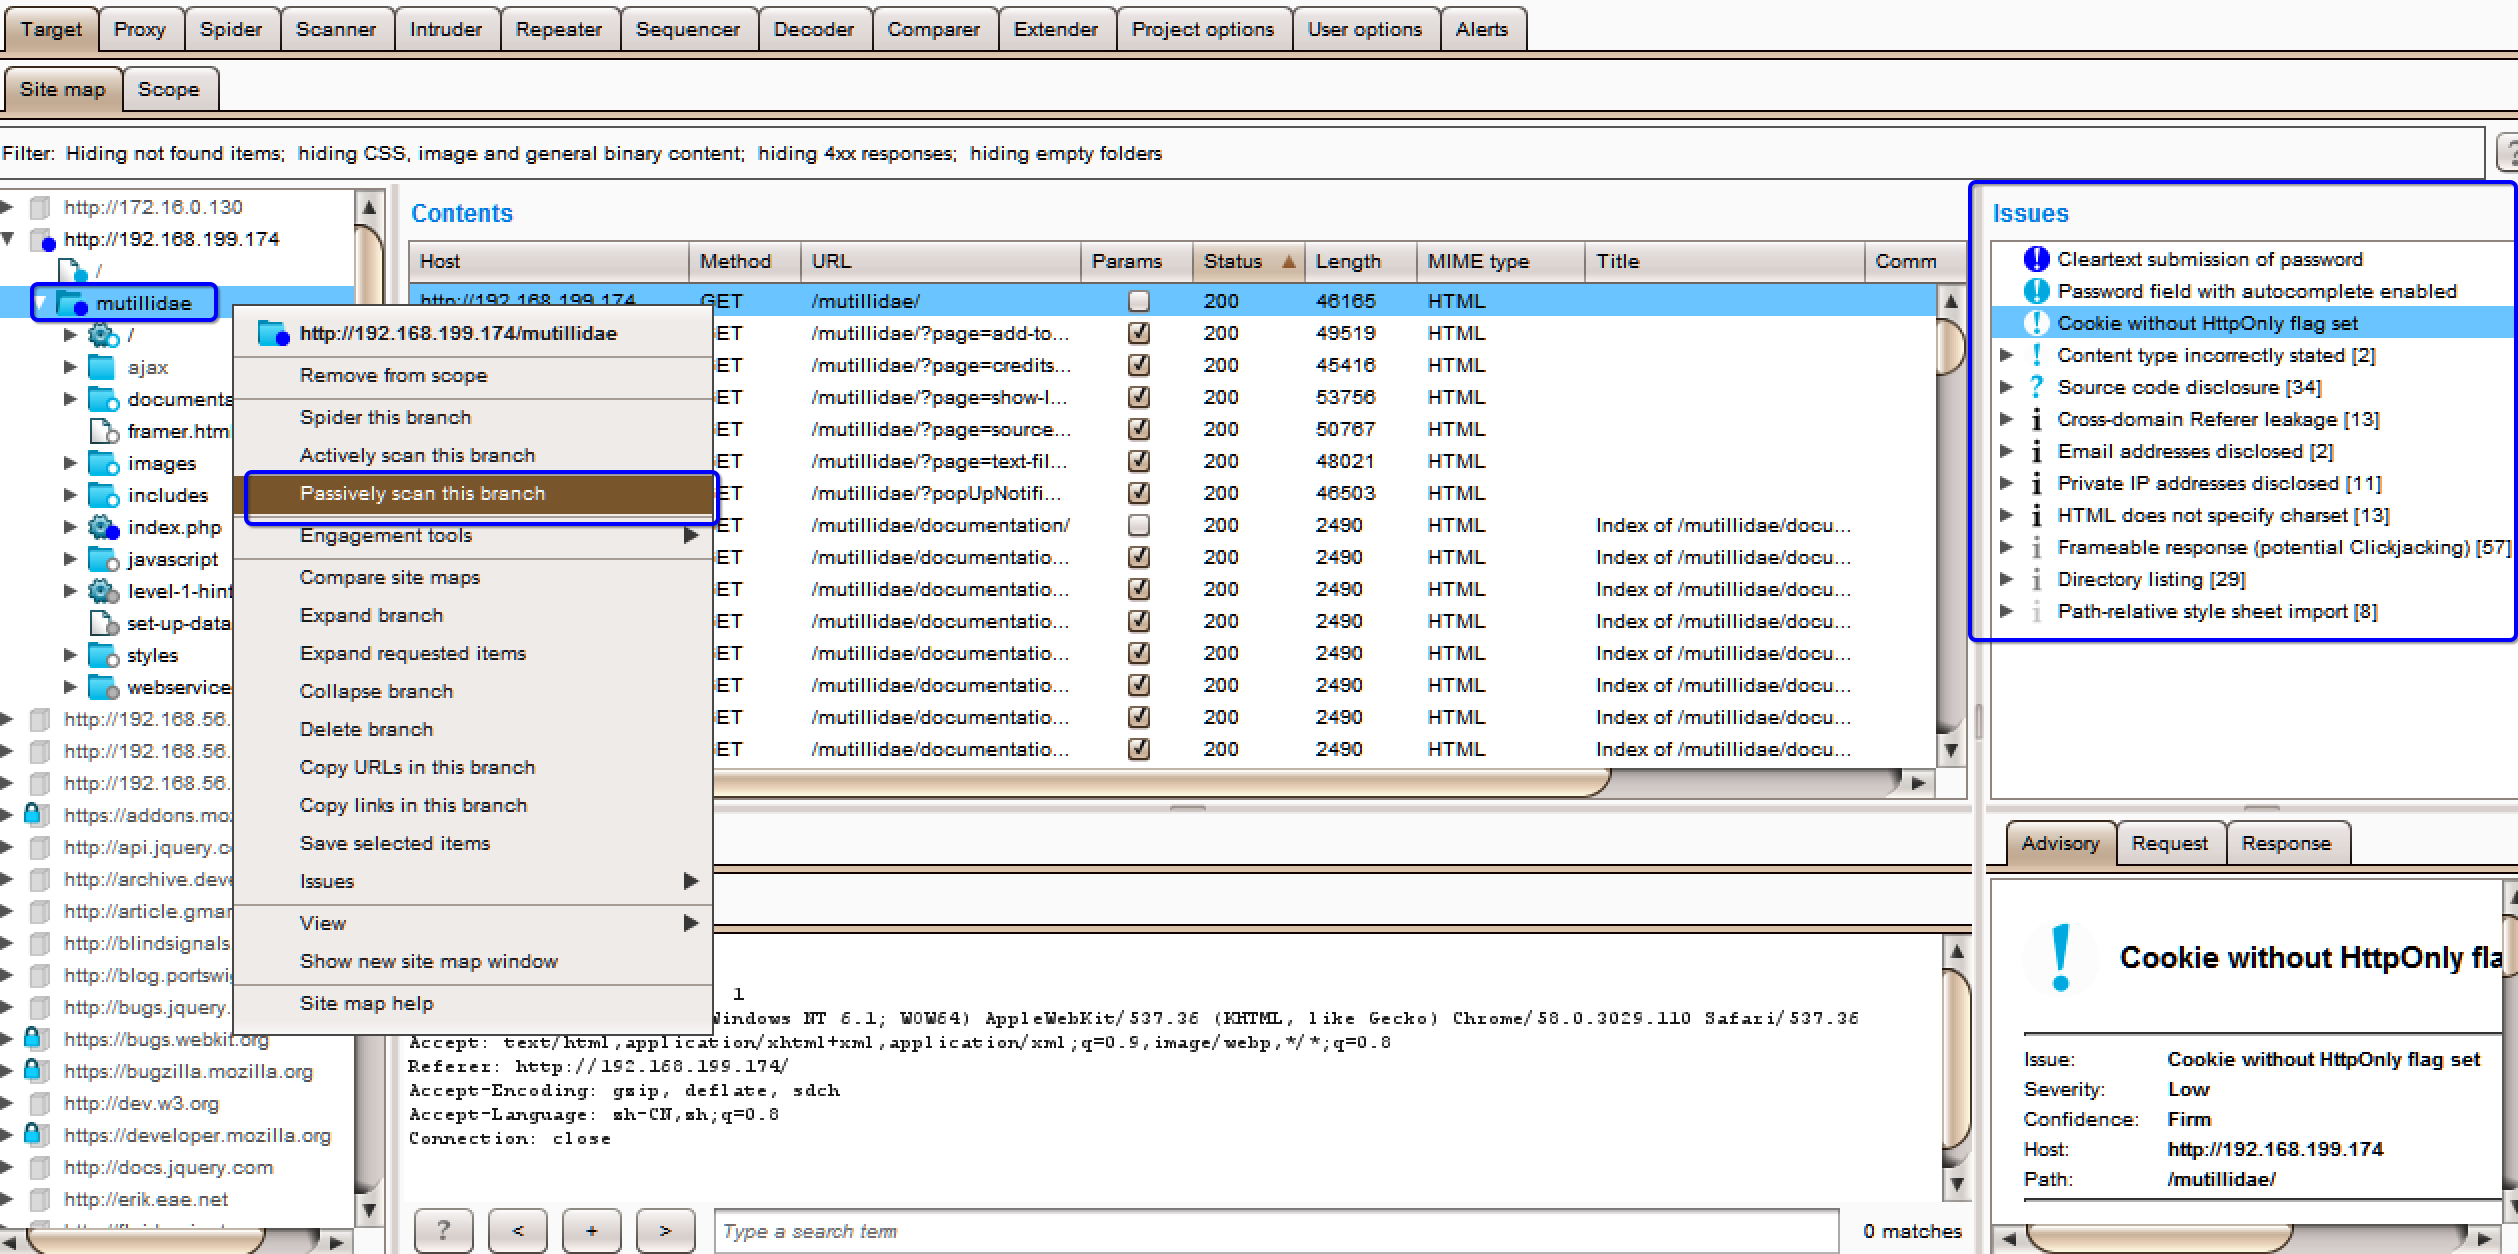The image size is (2518, 1254).
Task: Expand the javascript folder in the site map
Action: click(69, 559)
